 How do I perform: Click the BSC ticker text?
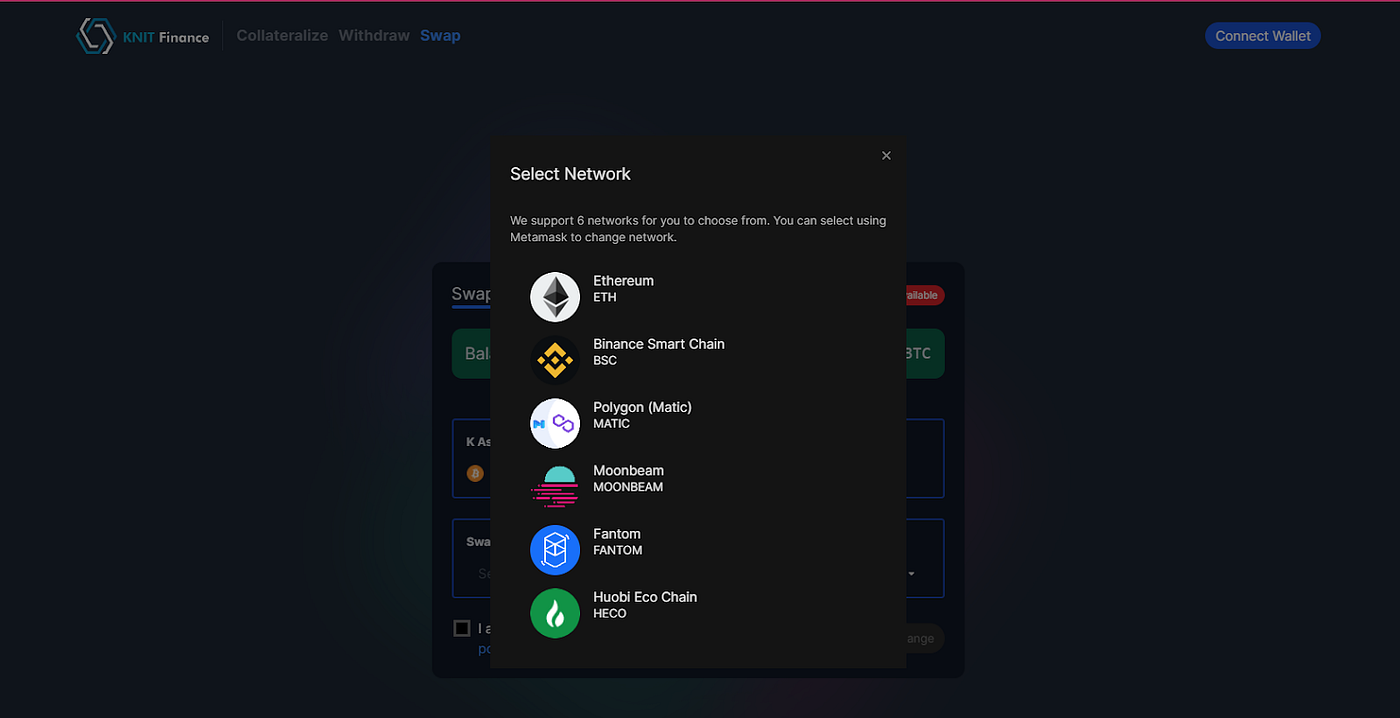click(x=605, y=360)
